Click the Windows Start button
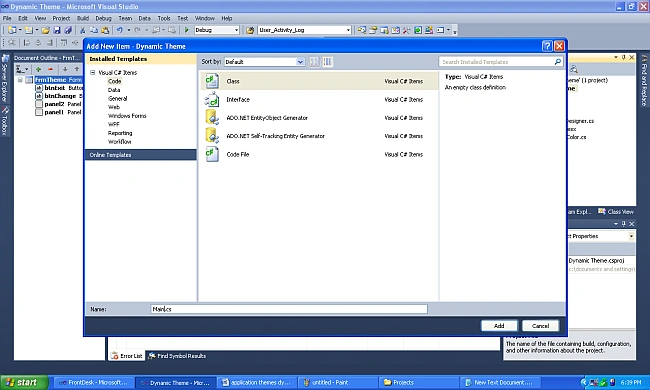Viewport: 650px width, 390px height. point(25,382)
